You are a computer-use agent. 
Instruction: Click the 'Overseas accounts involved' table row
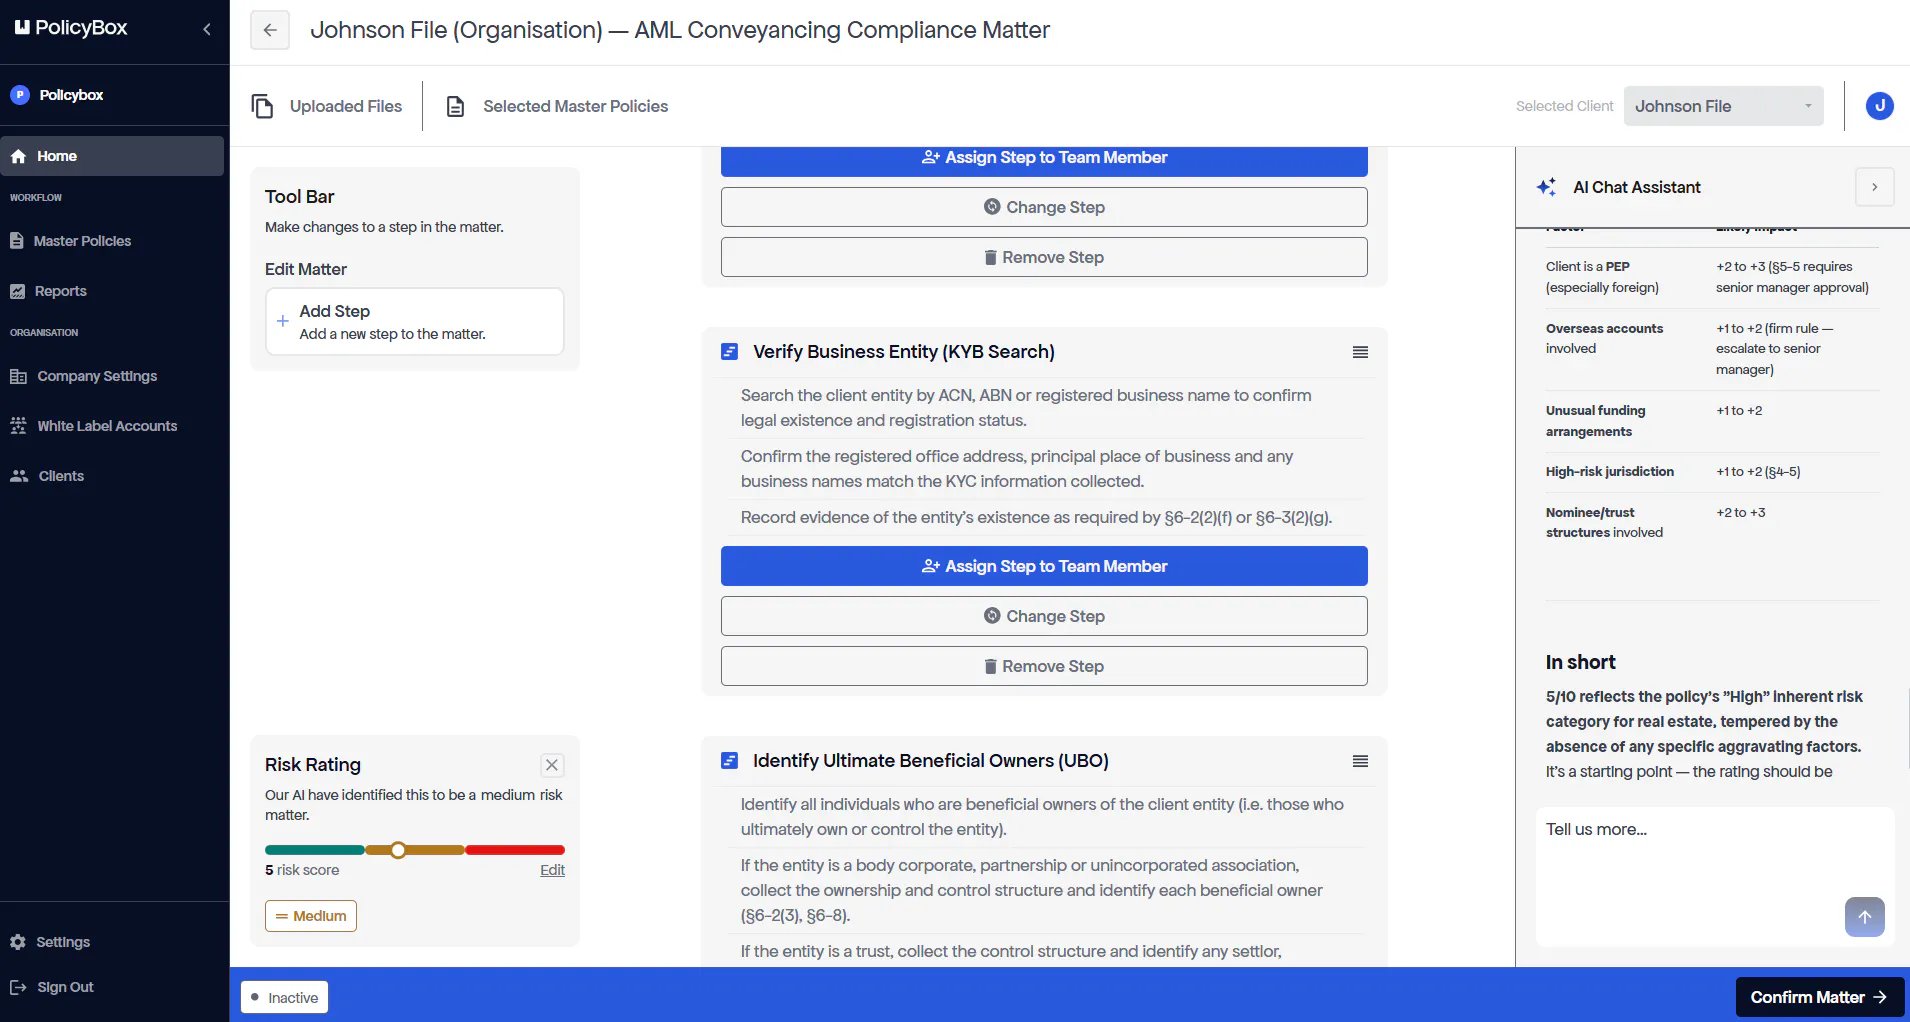click(1712, 349)
